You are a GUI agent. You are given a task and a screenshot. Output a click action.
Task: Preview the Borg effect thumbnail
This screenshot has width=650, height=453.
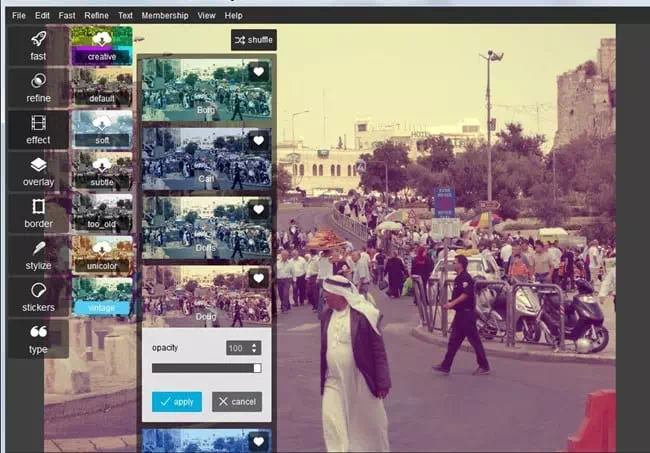tap(206, 90)
